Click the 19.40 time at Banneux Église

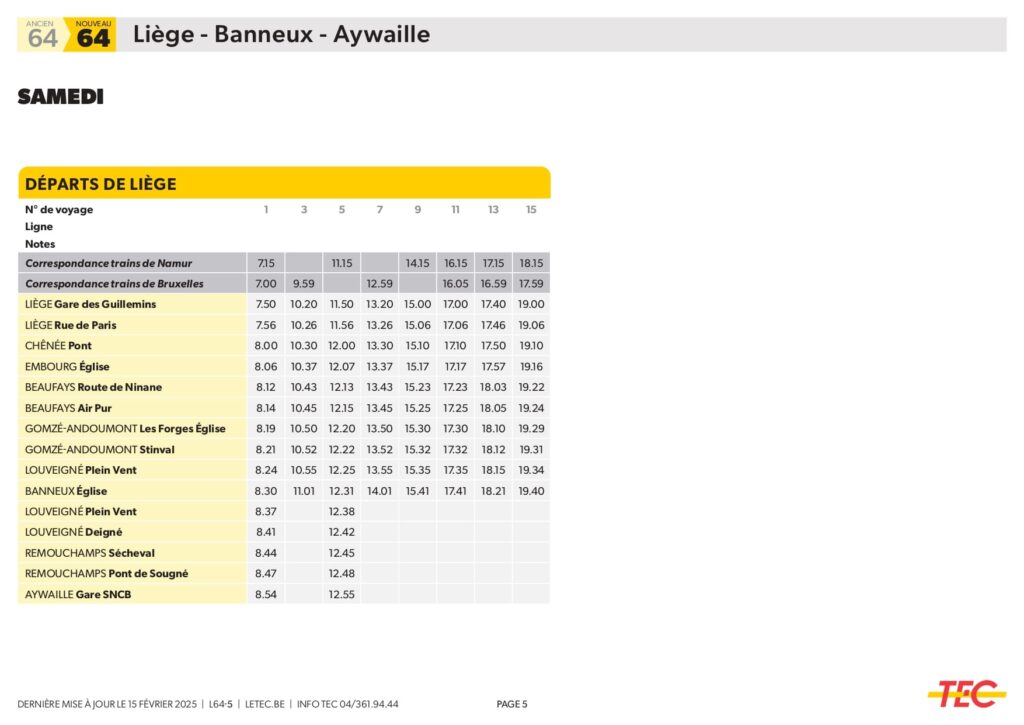tap(531, 491)
